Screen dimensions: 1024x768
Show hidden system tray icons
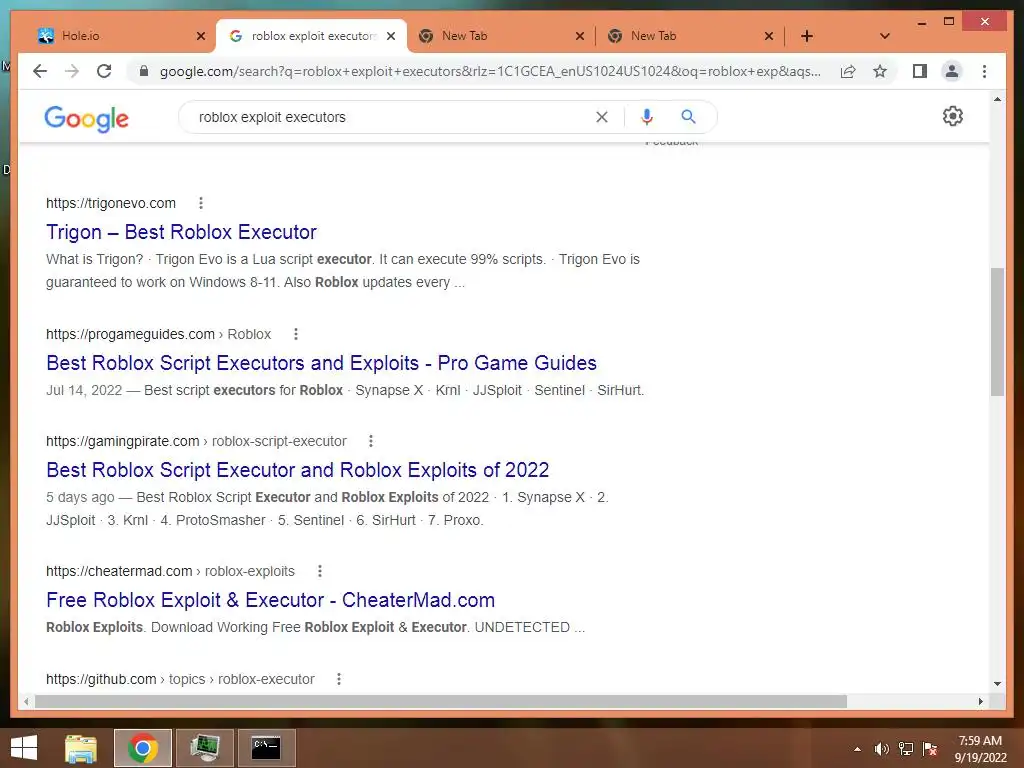(x=857, y=749)
